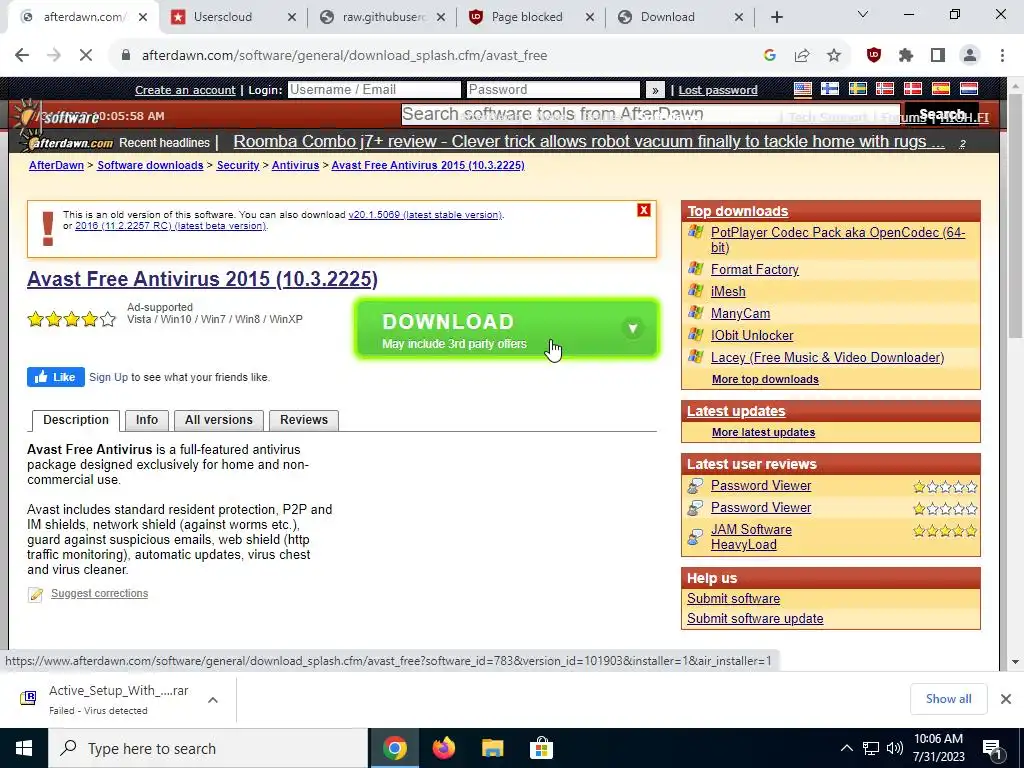Click Submit software update link
This screenshot has height=768, width=1024.
coord(755,618)
